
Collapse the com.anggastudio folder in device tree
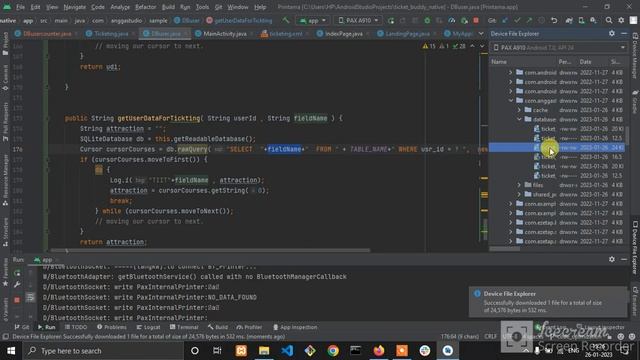tap(511, 100)
